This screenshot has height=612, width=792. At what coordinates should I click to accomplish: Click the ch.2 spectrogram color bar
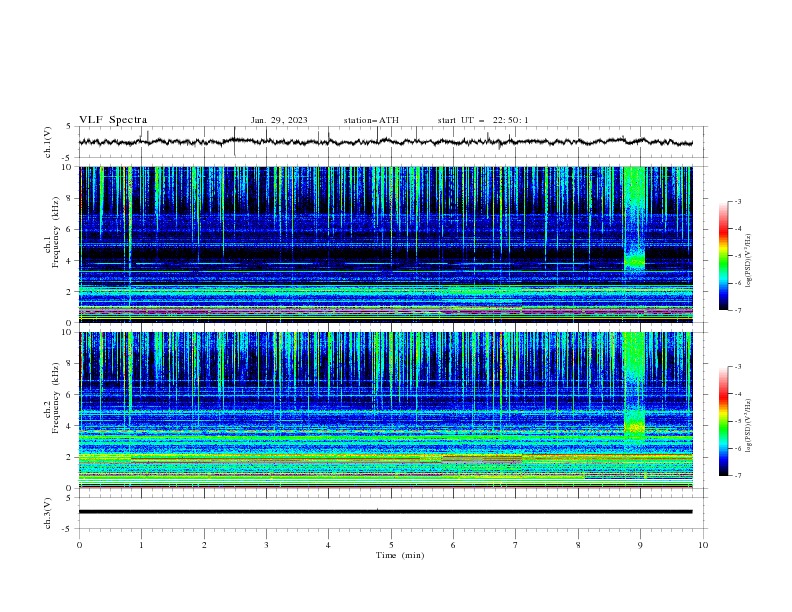point(723,421)
